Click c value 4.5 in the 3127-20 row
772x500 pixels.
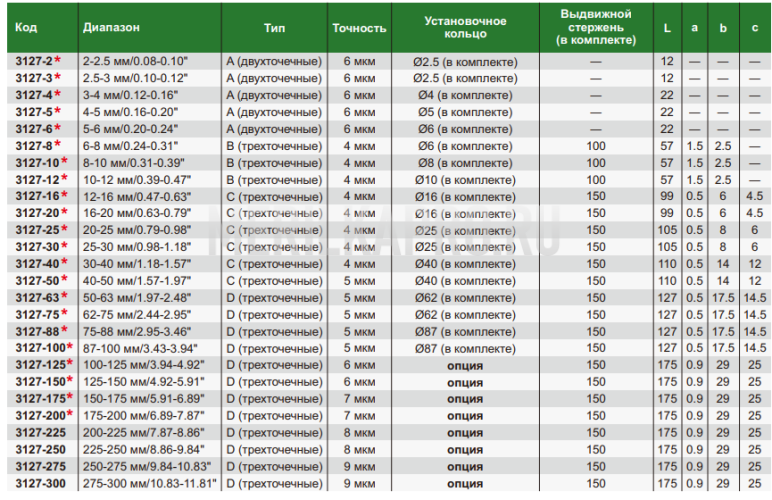(x=755, y=213)
